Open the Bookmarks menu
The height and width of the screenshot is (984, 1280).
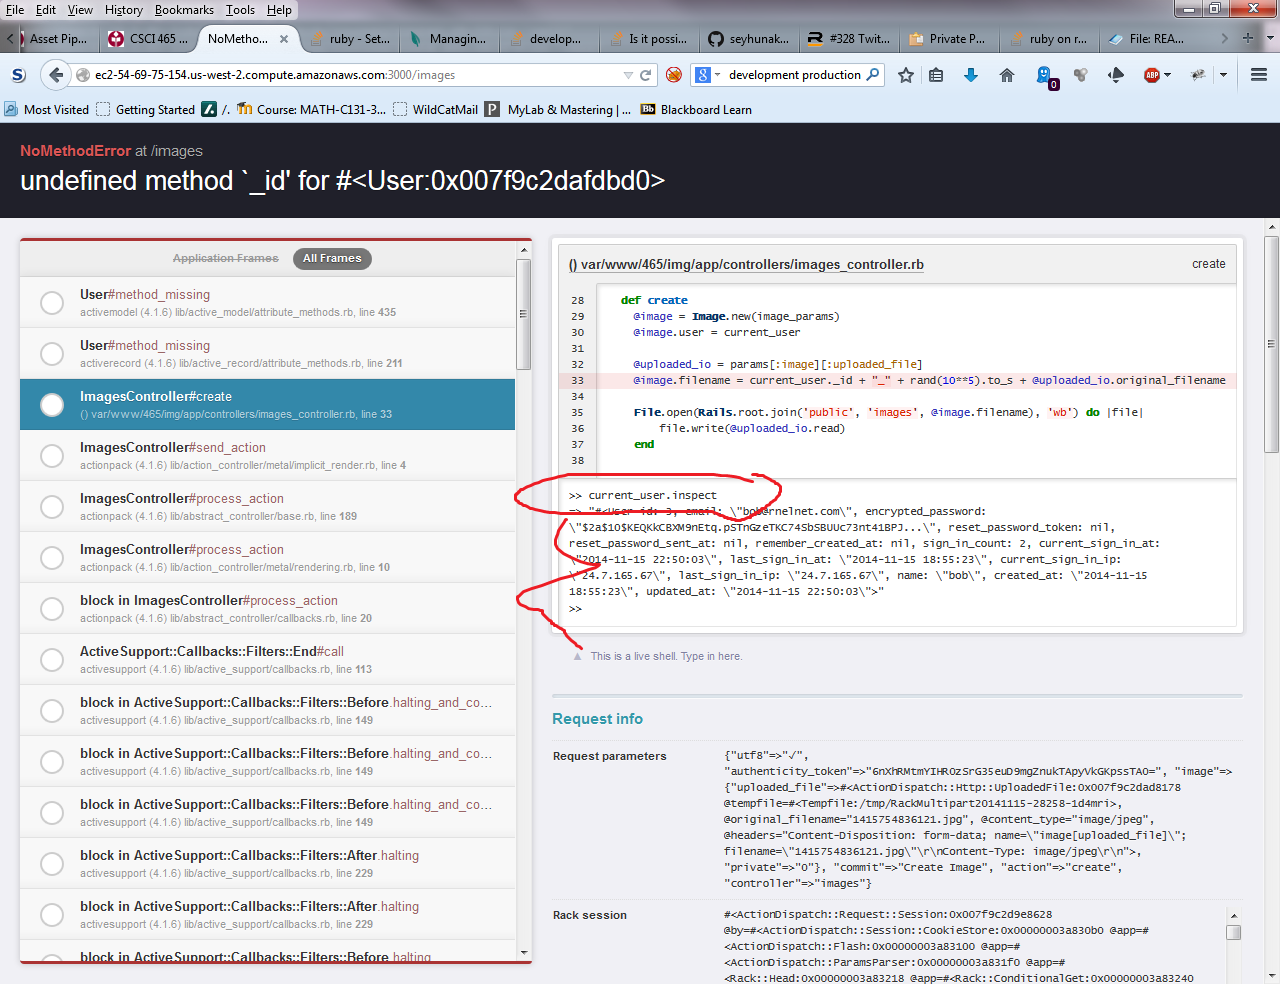click(184, 10)
